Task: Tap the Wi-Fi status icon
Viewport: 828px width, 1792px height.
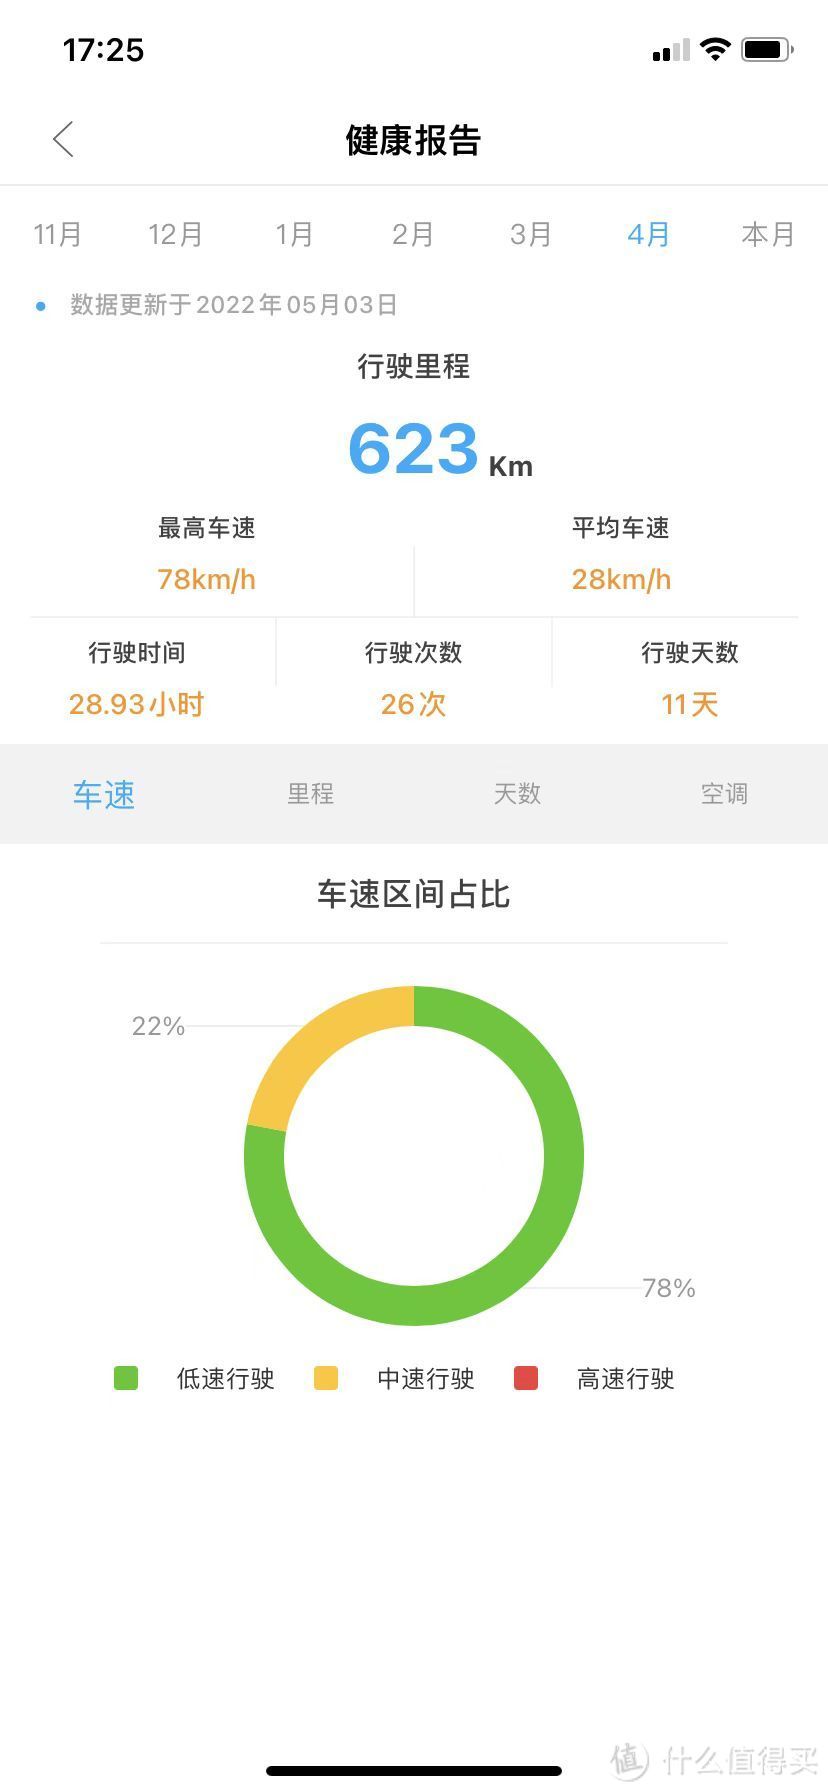Action: 715,49
